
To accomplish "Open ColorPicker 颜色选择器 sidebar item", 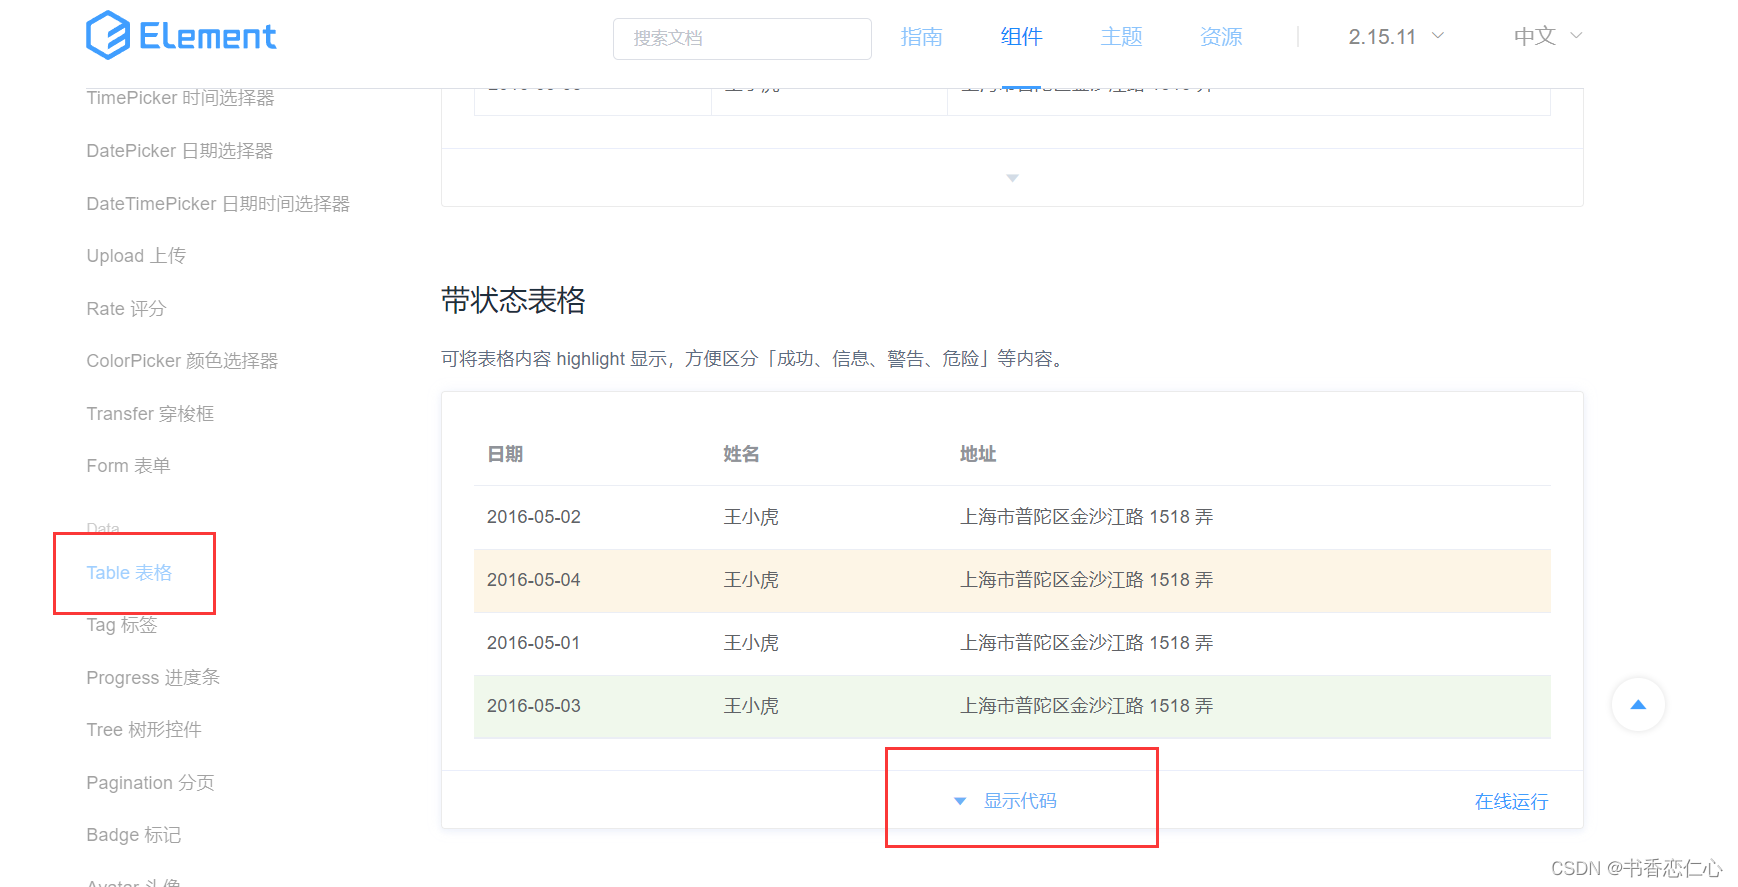I will pyautogui.click(x=182, y=361).
